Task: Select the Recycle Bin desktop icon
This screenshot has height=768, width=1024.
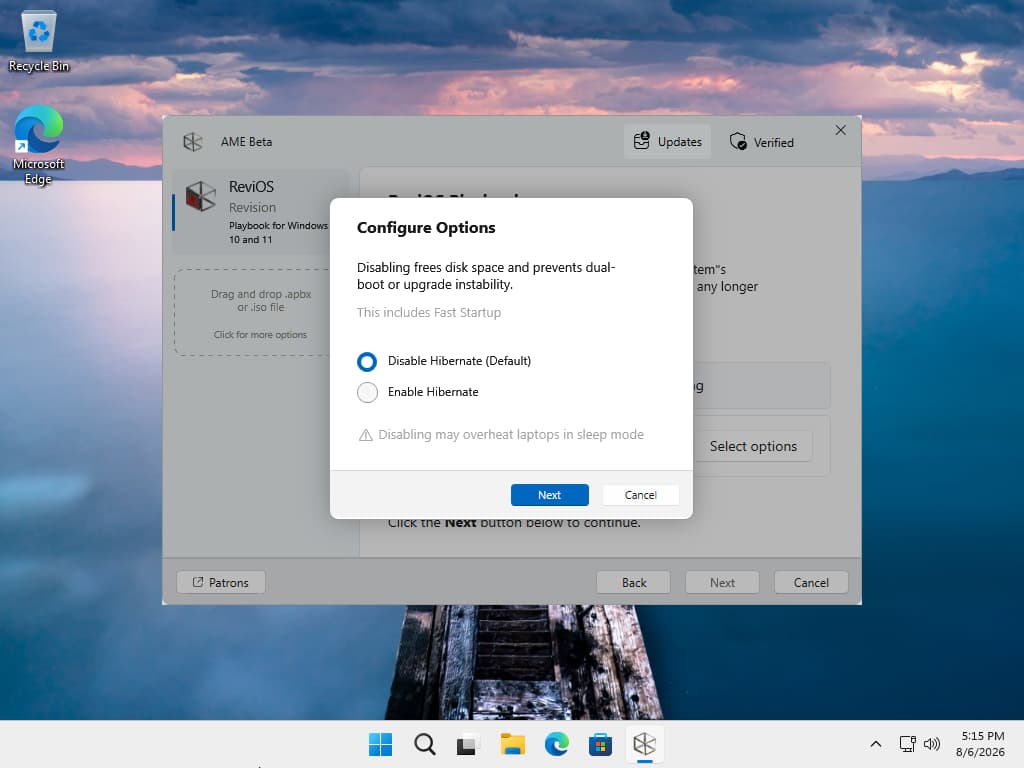Action: point(39,40)
